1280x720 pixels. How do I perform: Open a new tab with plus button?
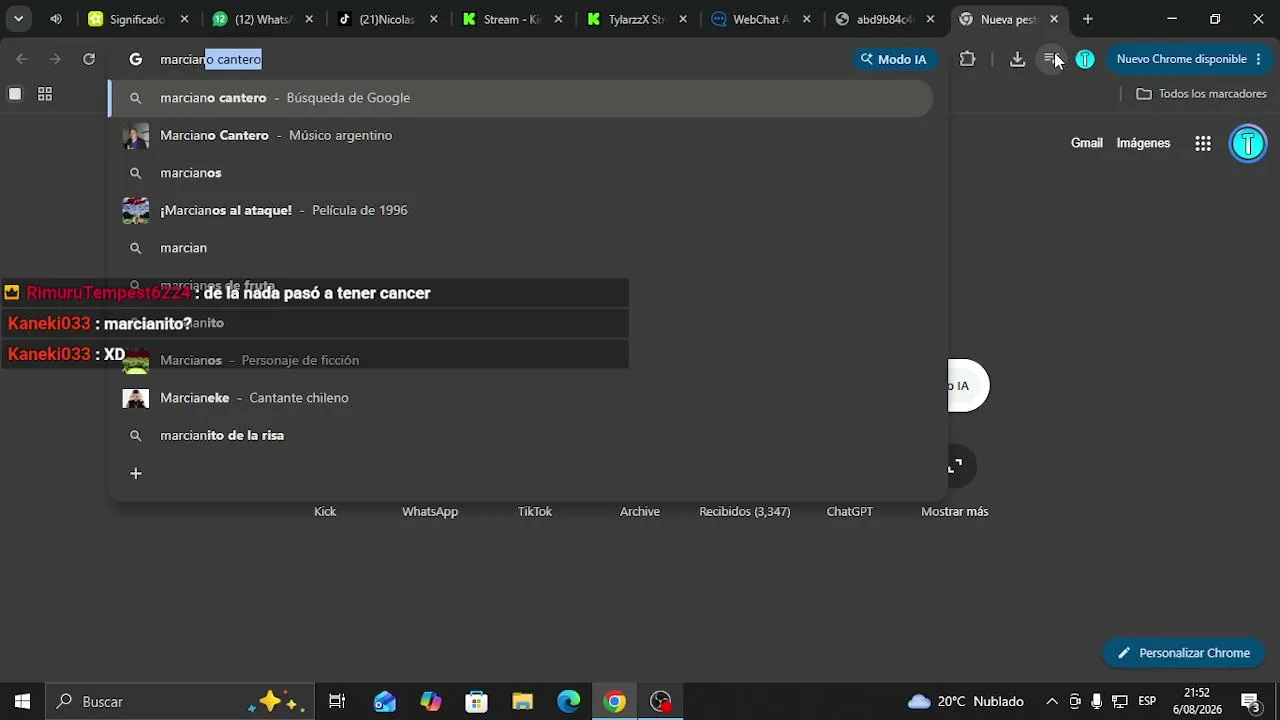pos(1088,19)
